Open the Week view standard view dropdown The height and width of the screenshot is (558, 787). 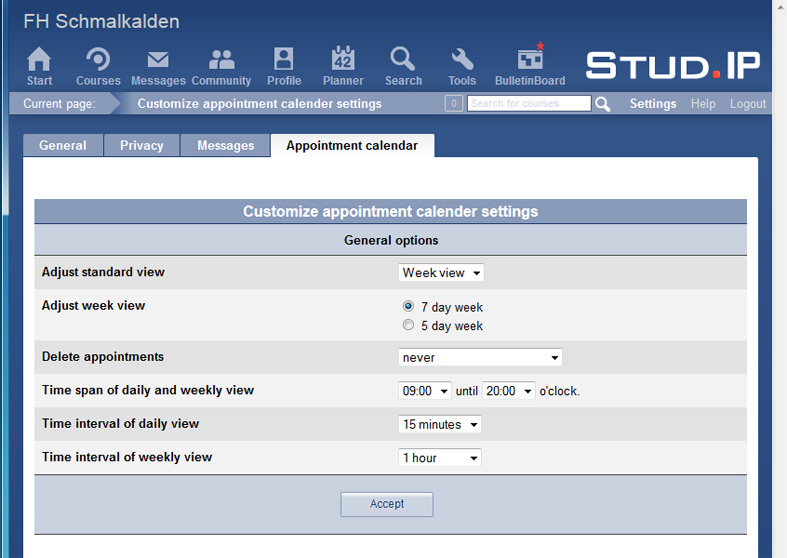tap(441, 272)
